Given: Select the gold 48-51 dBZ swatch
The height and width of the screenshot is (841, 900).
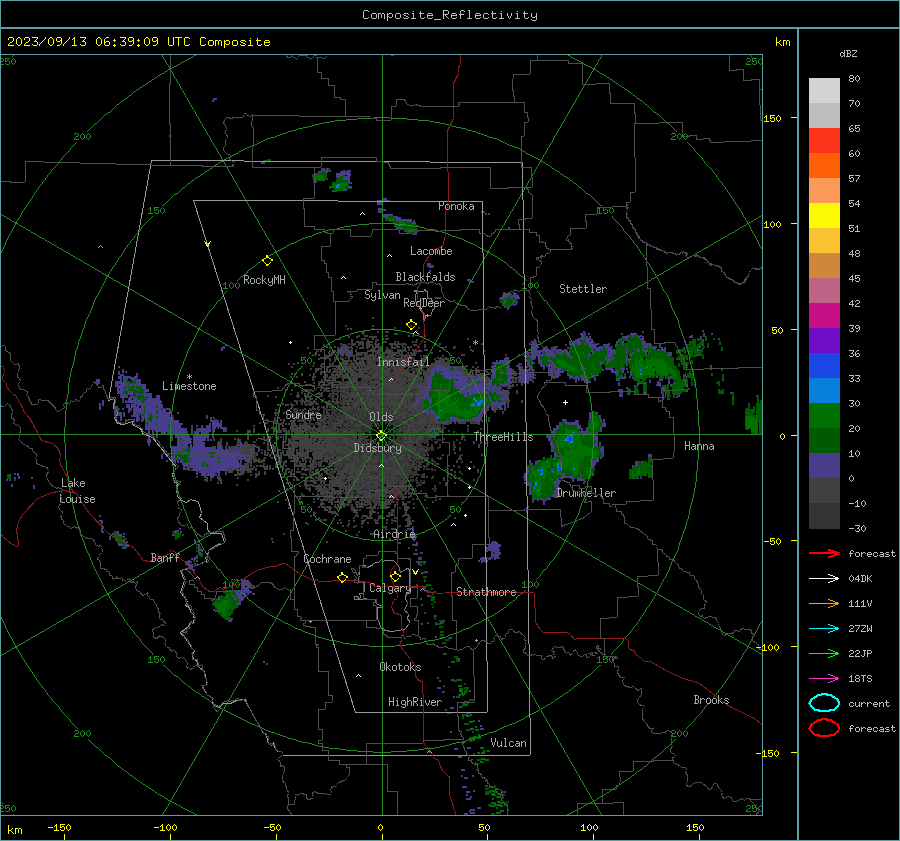Looking at the screenshot, I should tap(824, 241).
